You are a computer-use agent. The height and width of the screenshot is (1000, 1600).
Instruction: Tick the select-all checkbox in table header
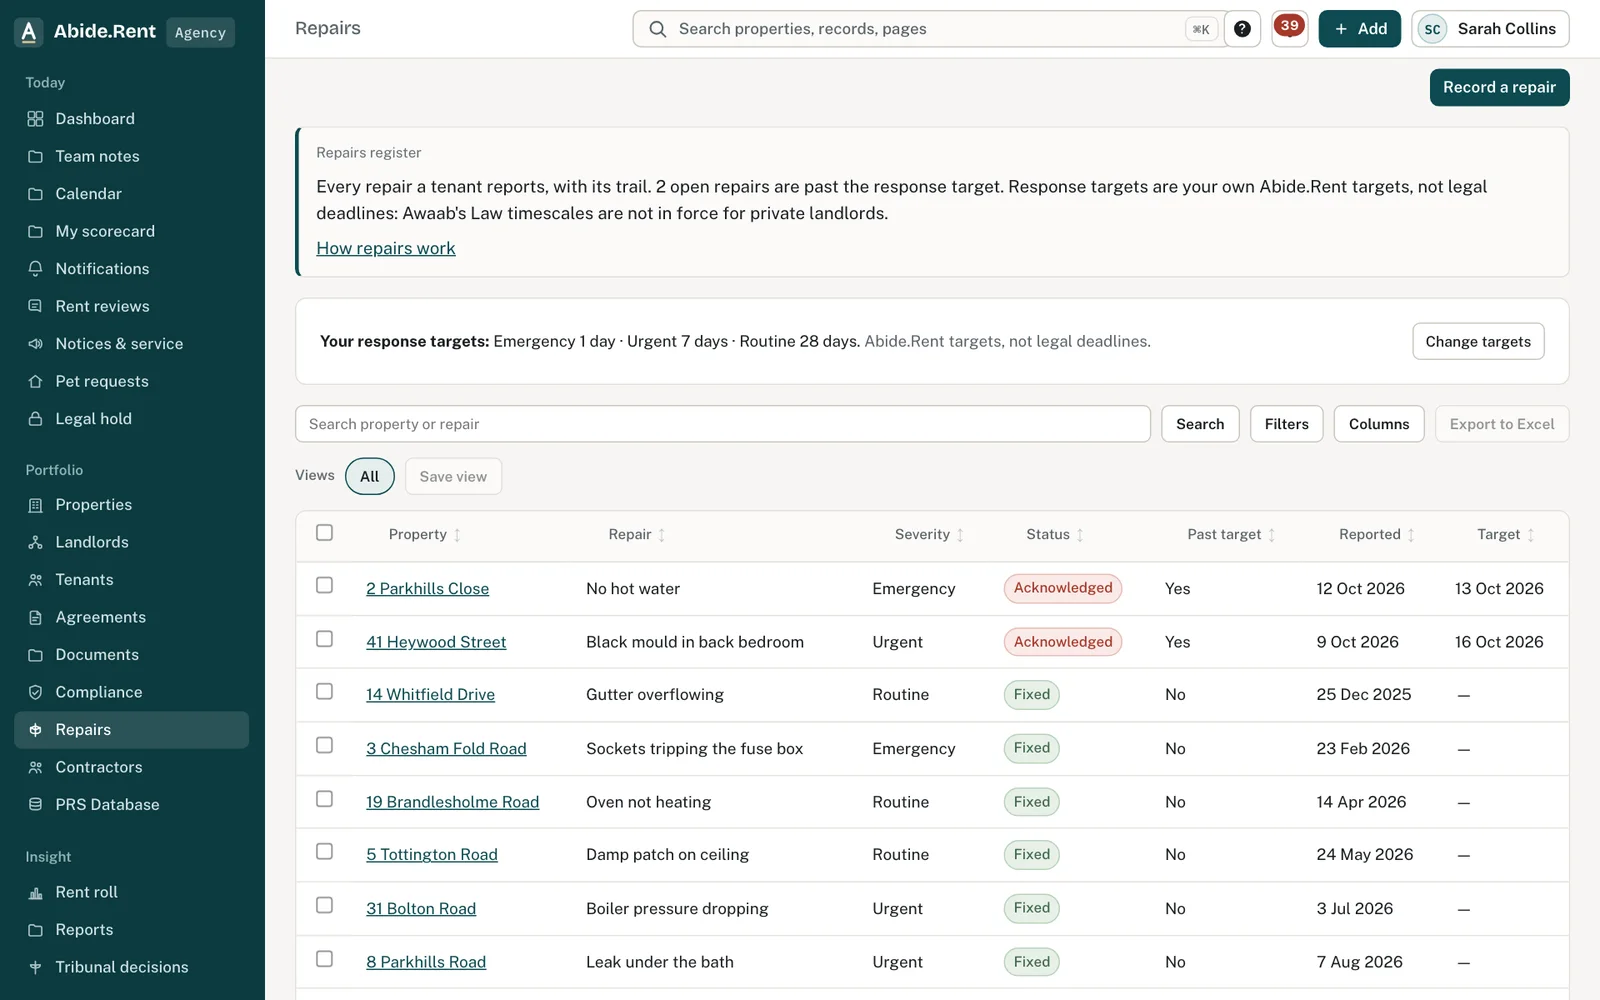(x=324, y=533)
